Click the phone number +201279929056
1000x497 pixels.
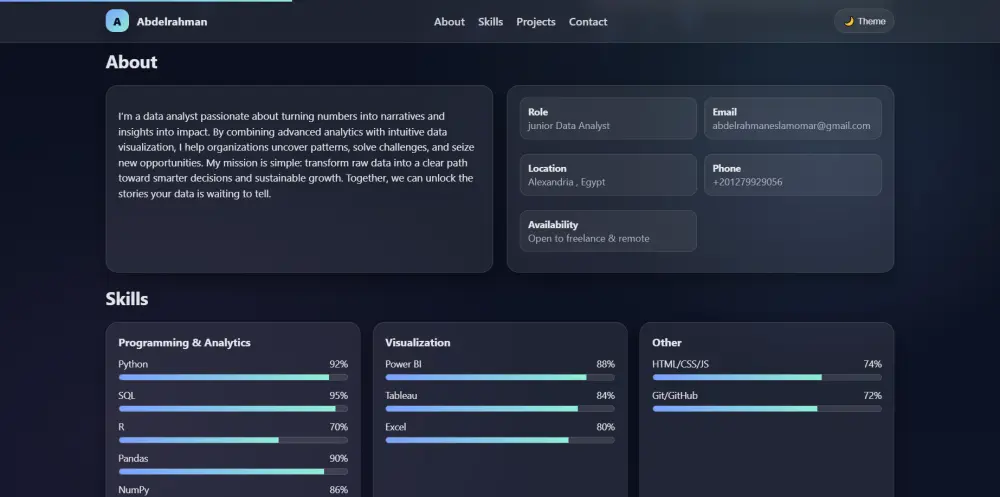point(747,182)
